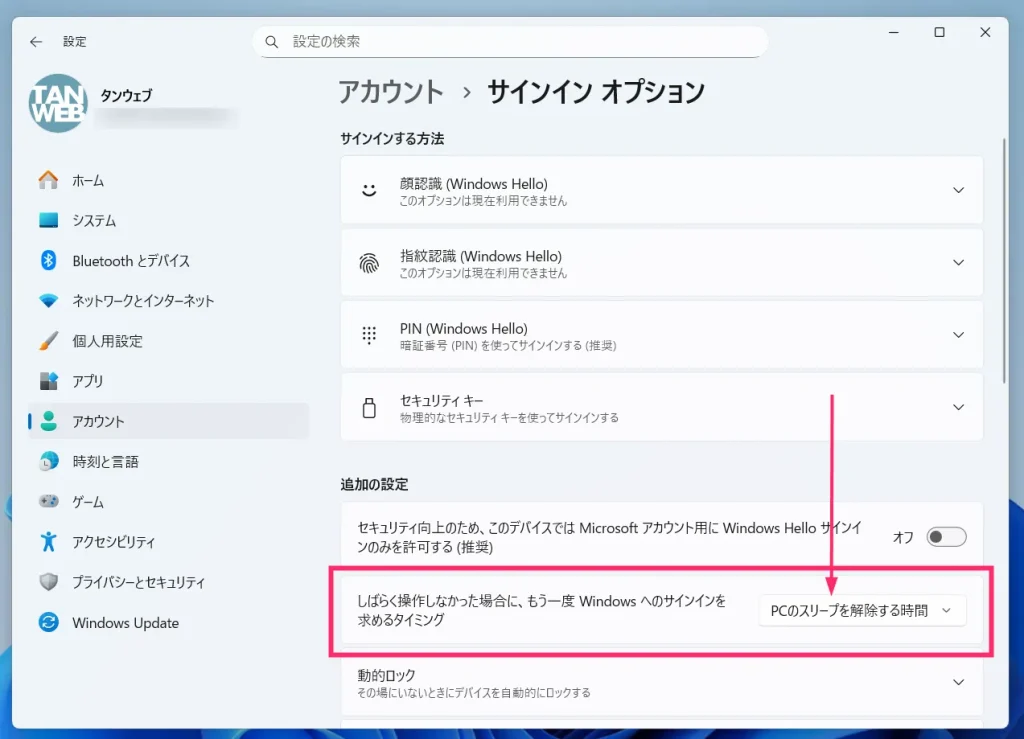Image resolution: width=1024 pixels, height=739 pixels.
Task: Click the アカウント breadcrumb link
Action: [391, 92]
